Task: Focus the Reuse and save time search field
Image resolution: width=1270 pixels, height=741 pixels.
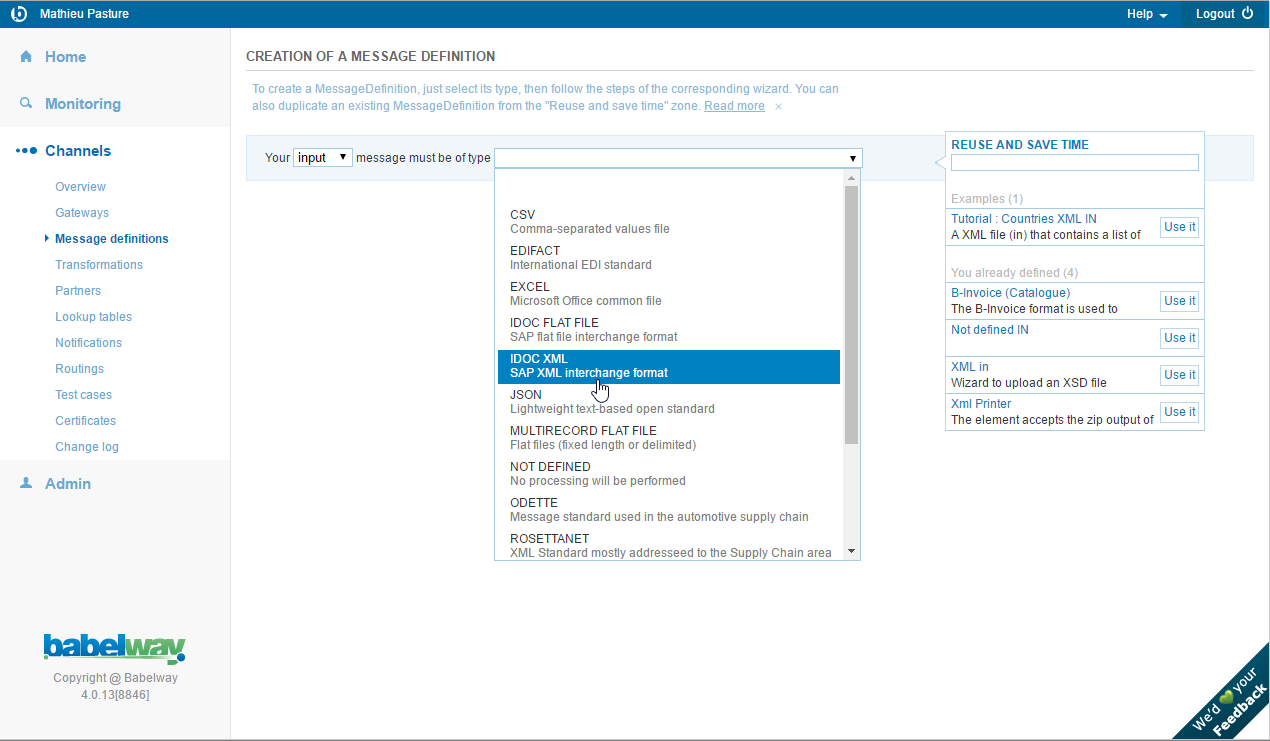Action: (1074, 163)
